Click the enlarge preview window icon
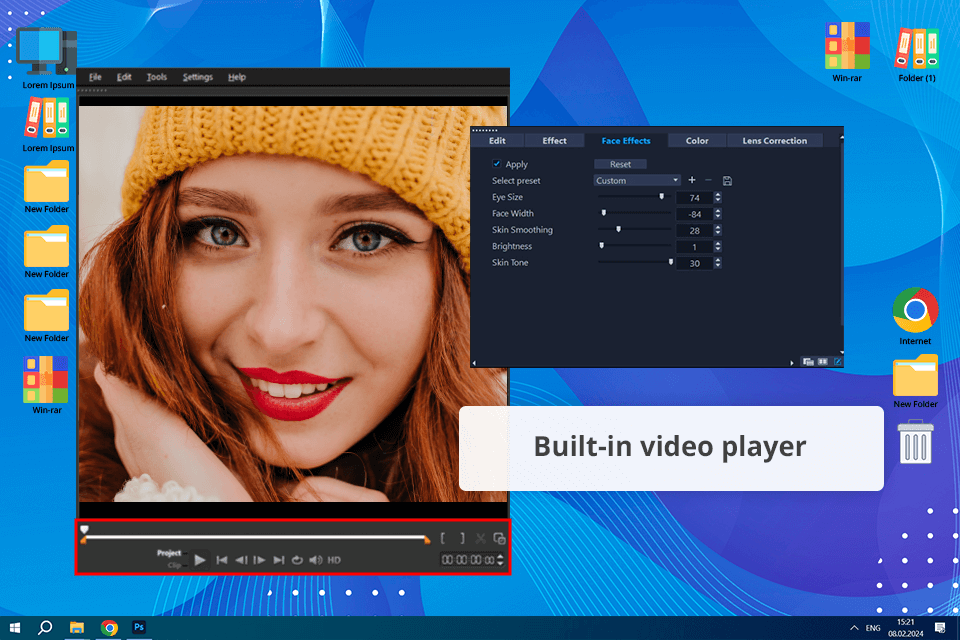 (499, 538)
